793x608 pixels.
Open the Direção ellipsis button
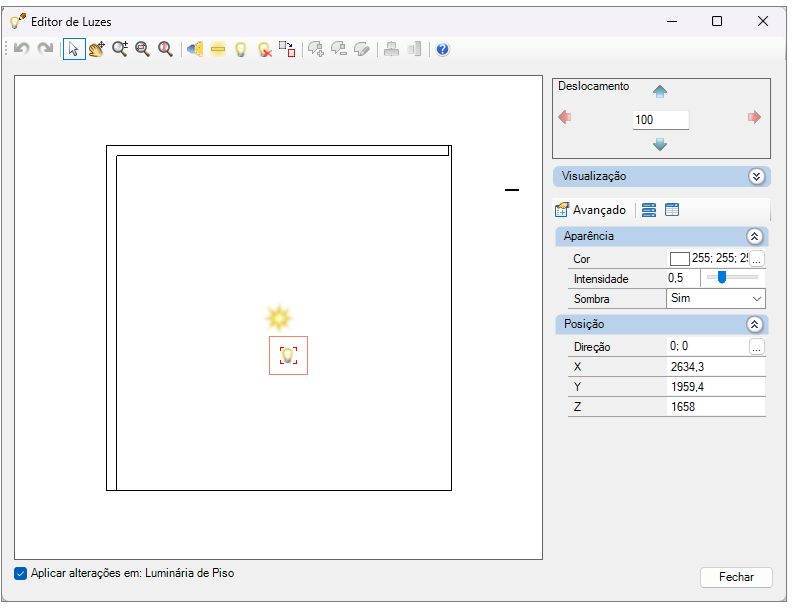pyautogui.click(x=757, y=347)
